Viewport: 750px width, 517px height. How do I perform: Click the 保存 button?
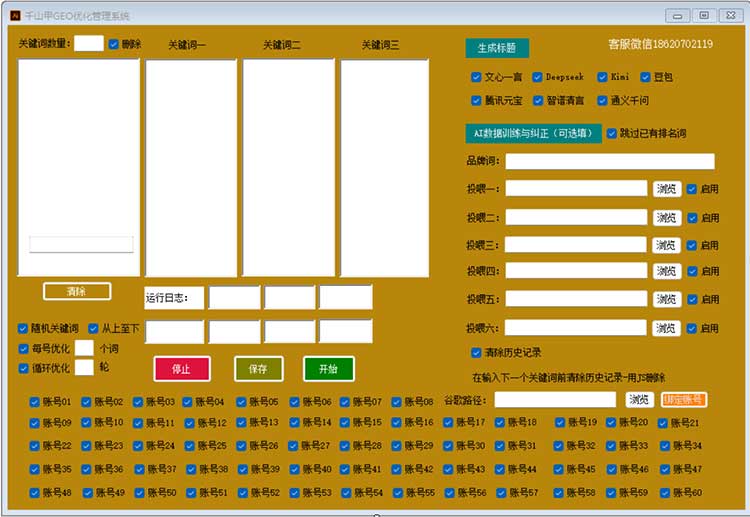click(x=258, y=369)
